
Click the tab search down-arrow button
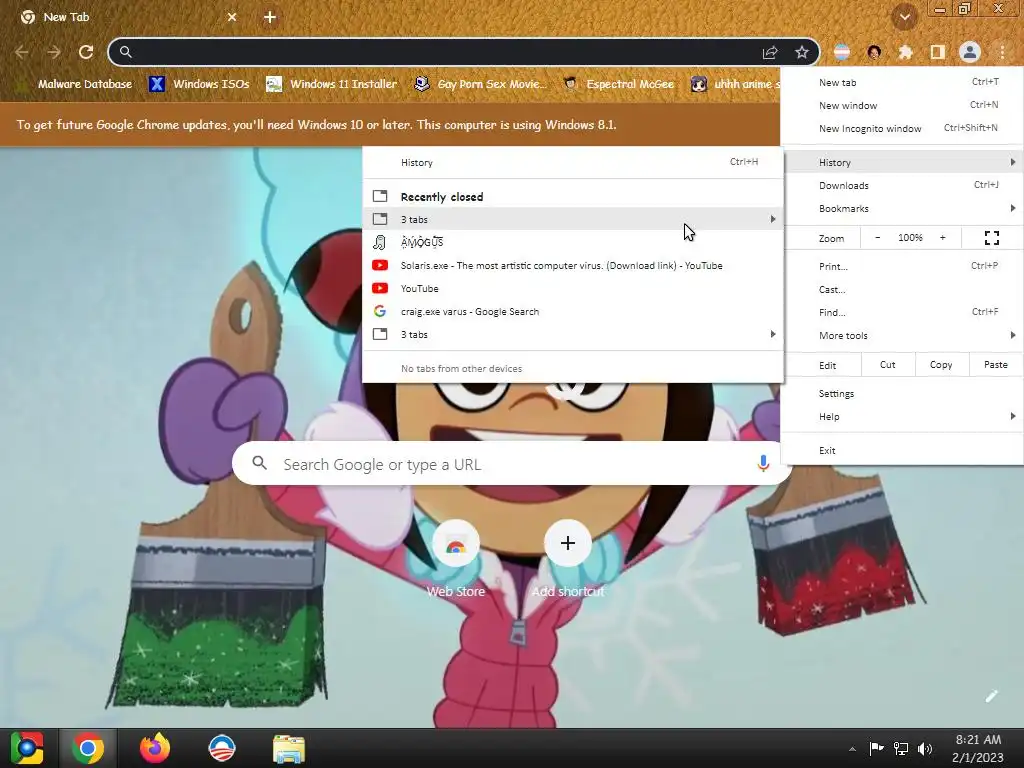click(x=905, y=17)
